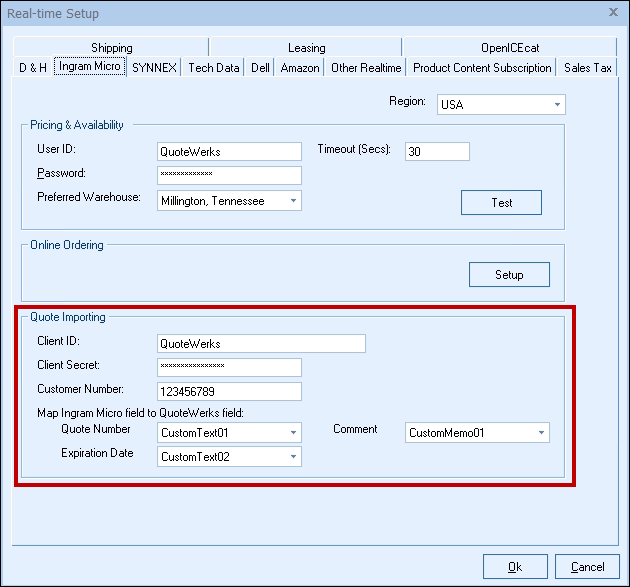Viewport: 630px width, 587px height.
Task: Focus the Password field
Action: click(x=229, y=175)
